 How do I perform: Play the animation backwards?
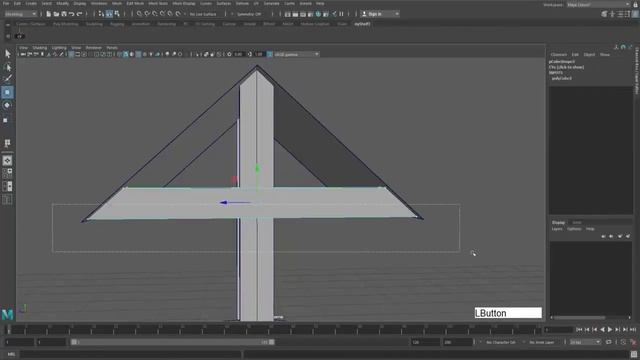[x=602, y=329]
